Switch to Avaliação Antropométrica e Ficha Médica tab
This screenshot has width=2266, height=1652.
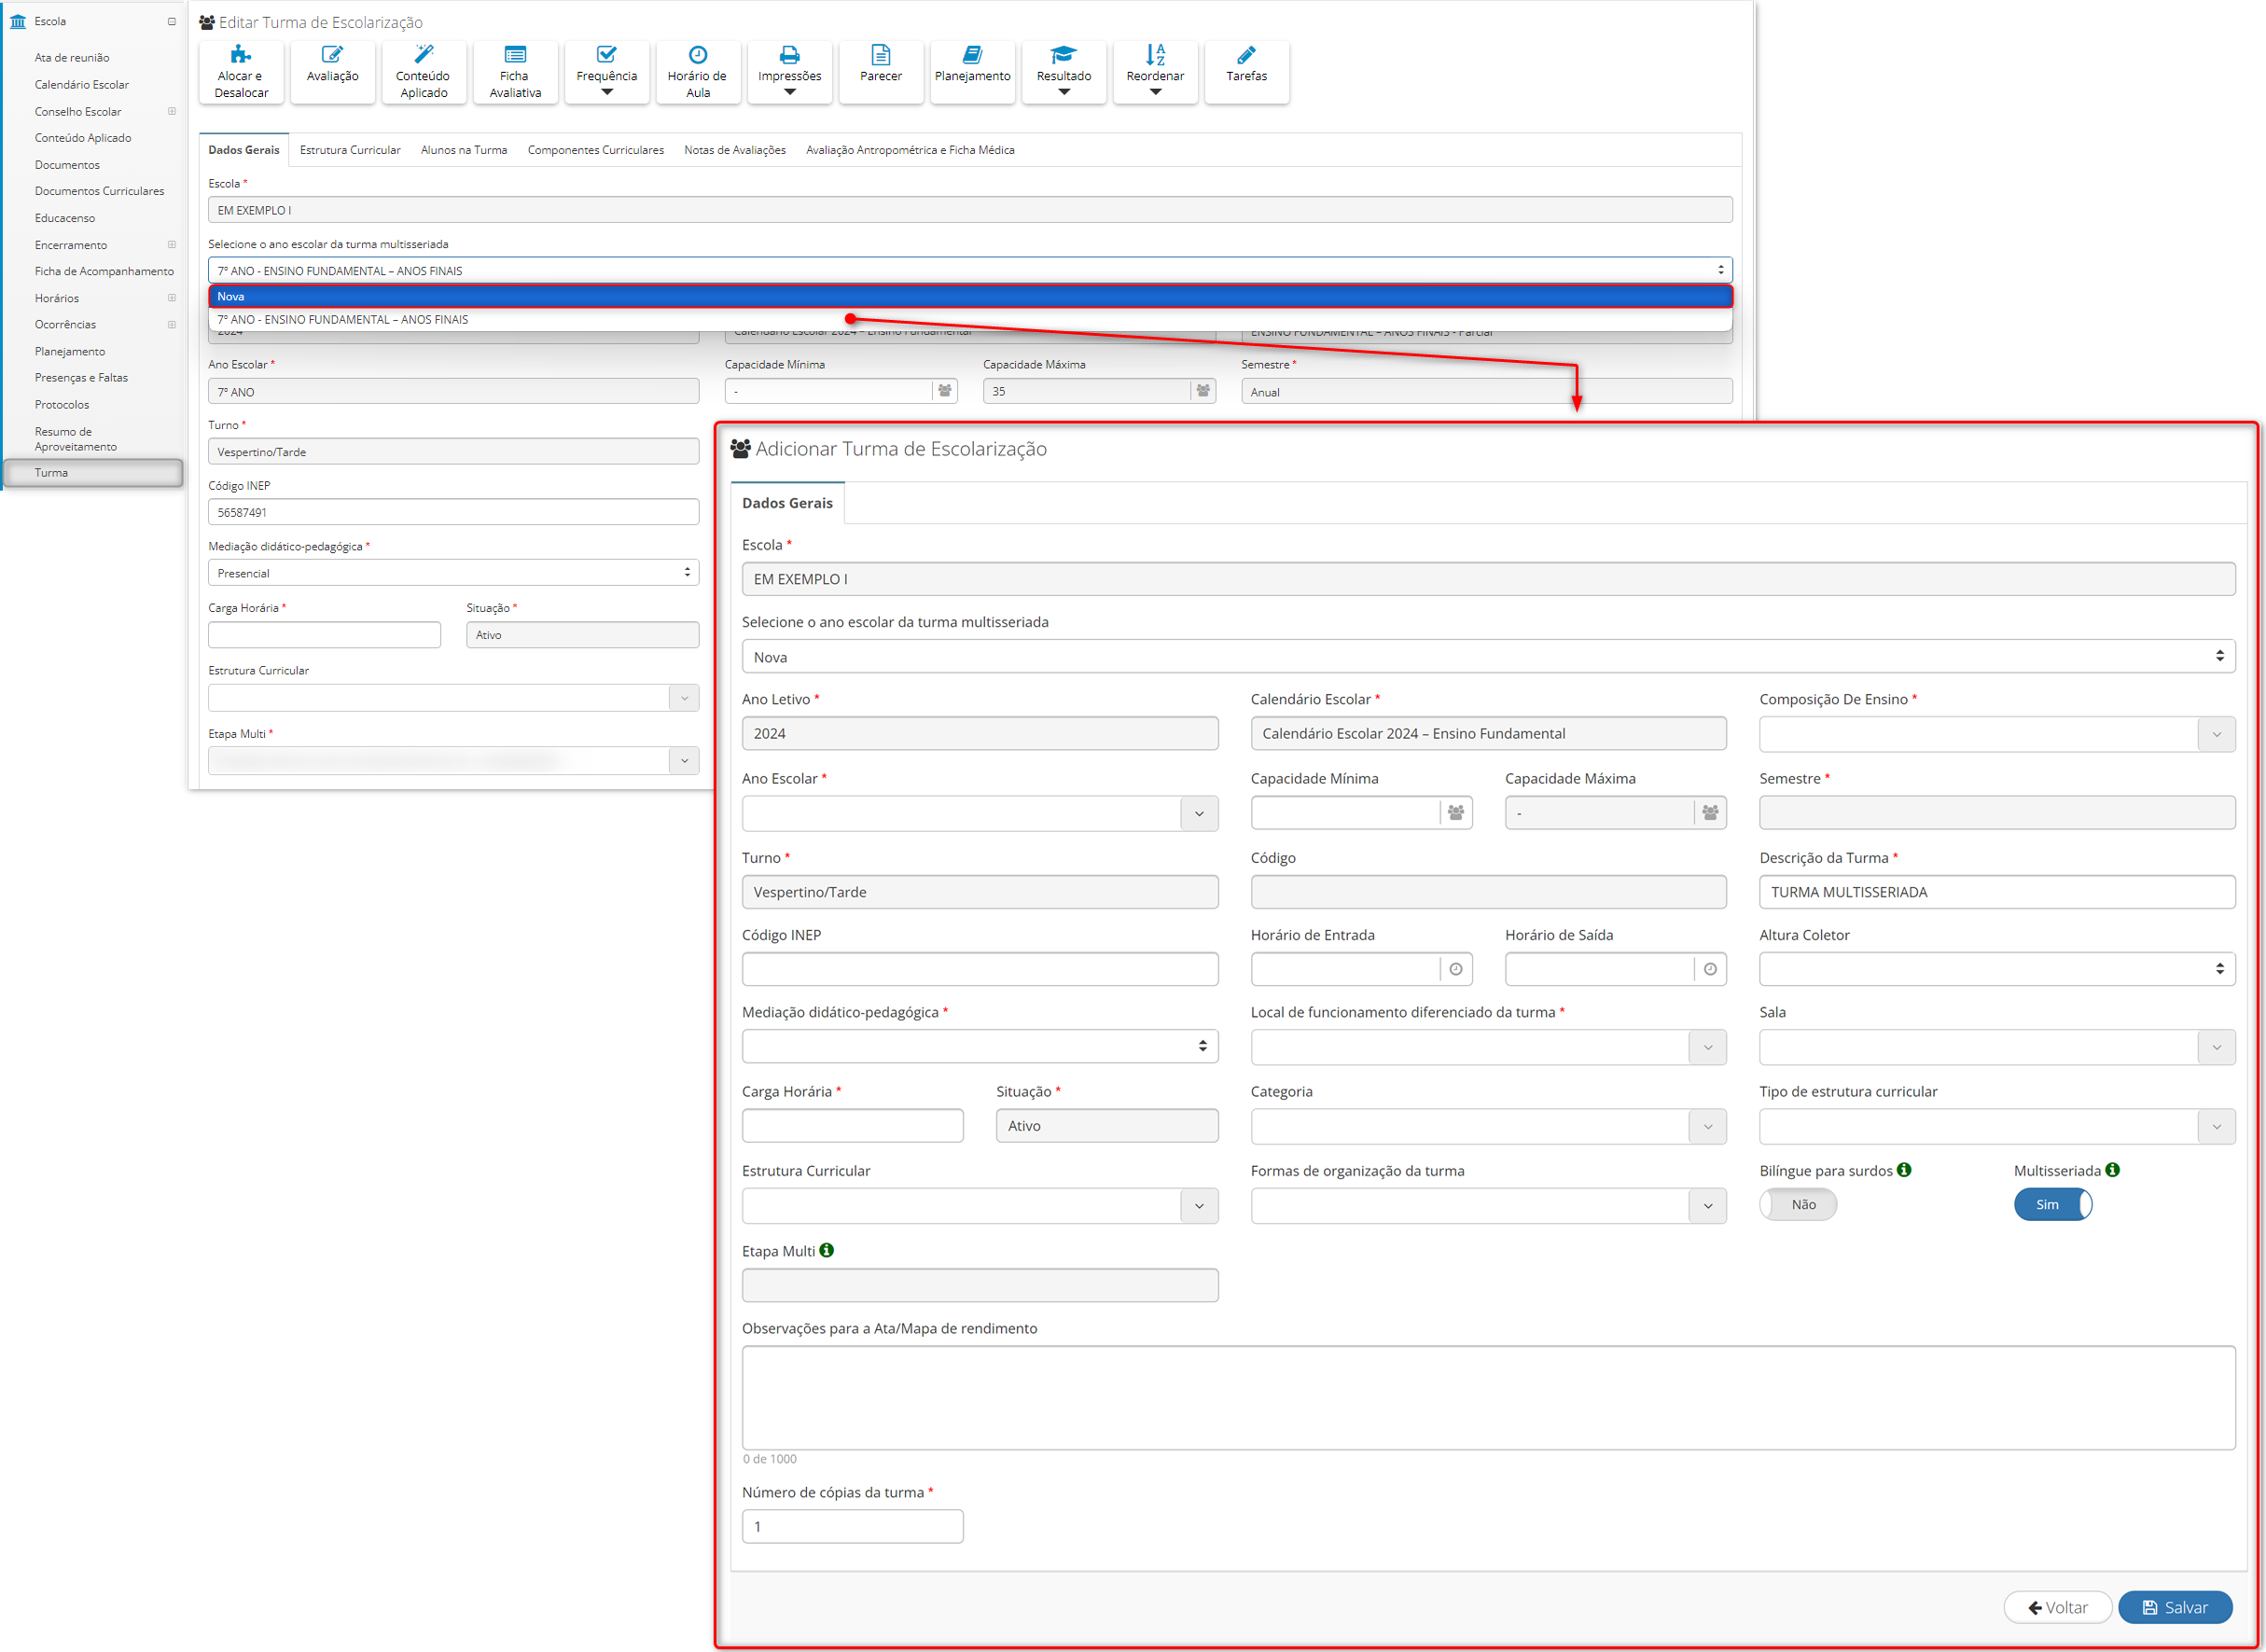pyautogui.click(x=910, y=150)
